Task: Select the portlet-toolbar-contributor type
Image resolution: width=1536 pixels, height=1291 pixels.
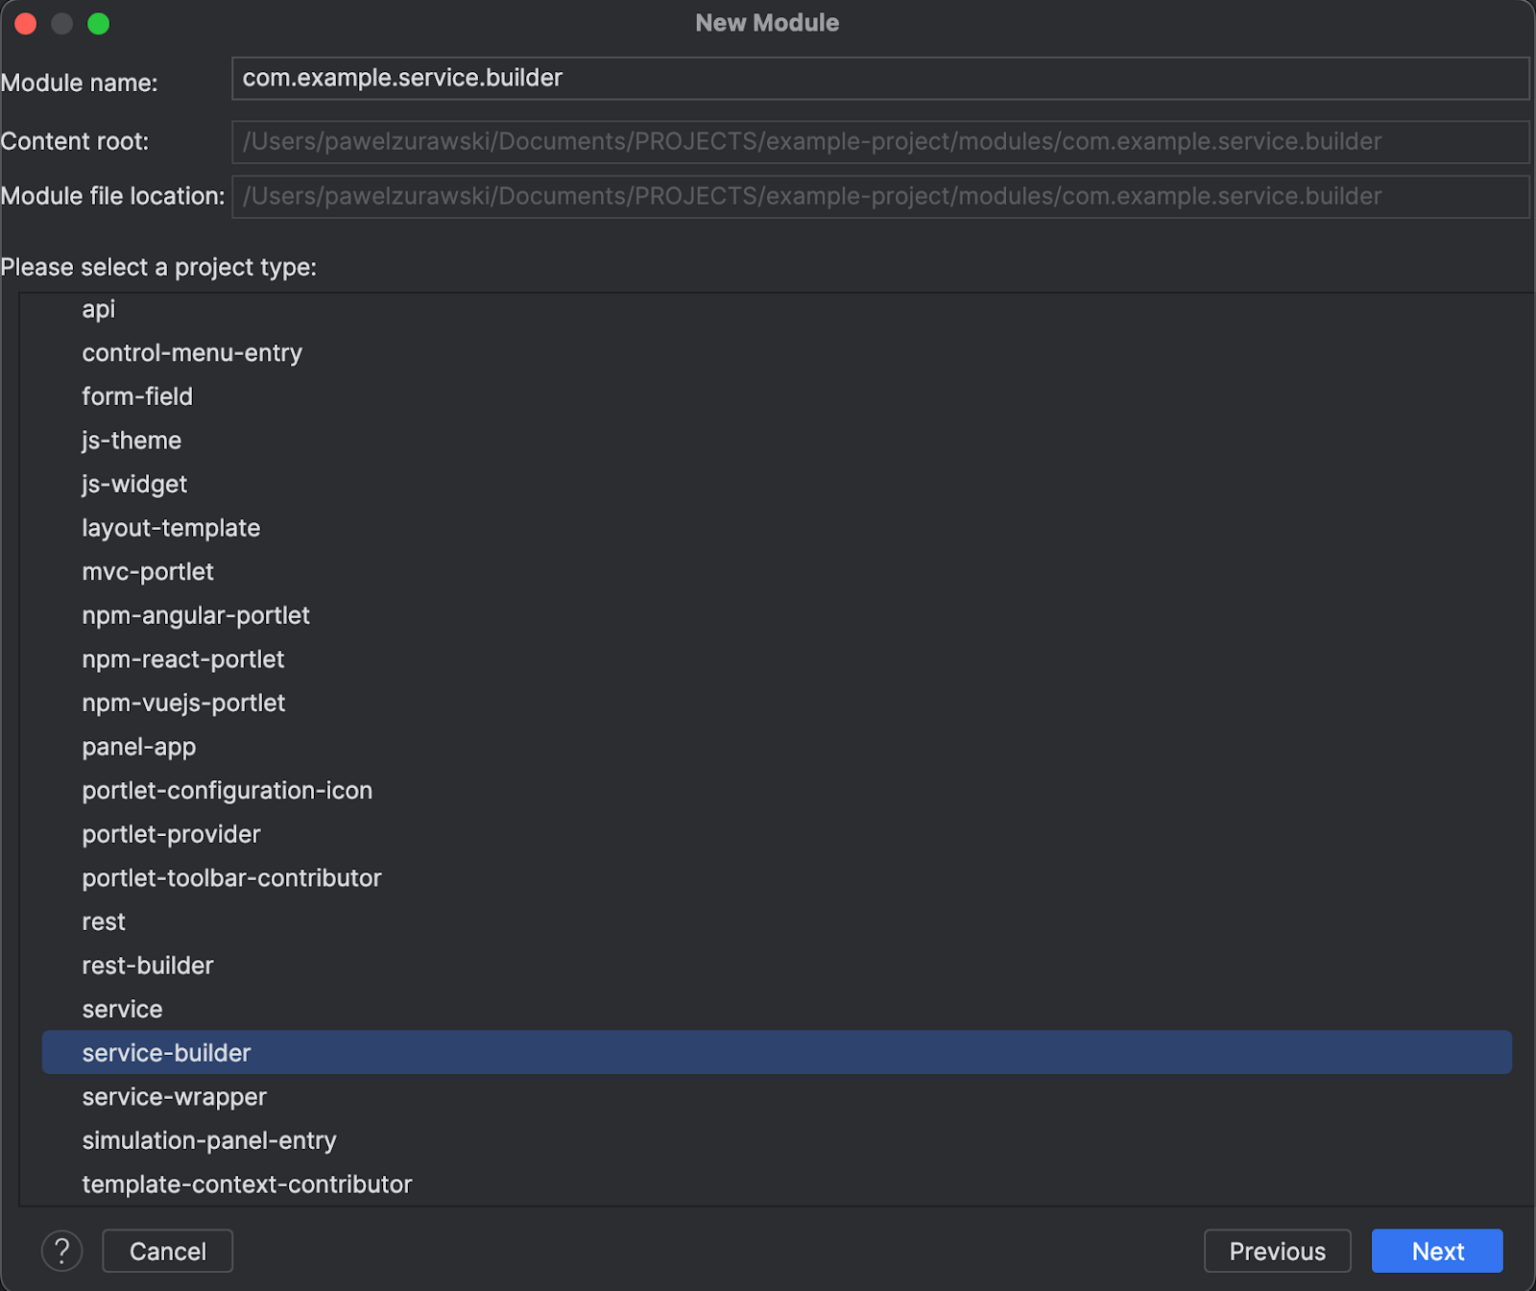Action: pos(231,878)
